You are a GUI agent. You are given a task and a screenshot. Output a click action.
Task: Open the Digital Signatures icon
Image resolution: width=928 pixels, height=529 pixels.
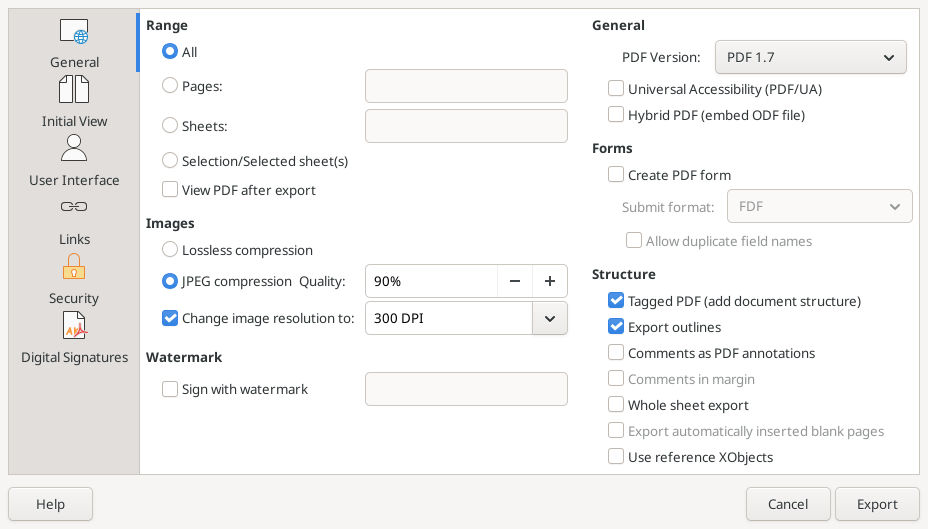[74, 325]
